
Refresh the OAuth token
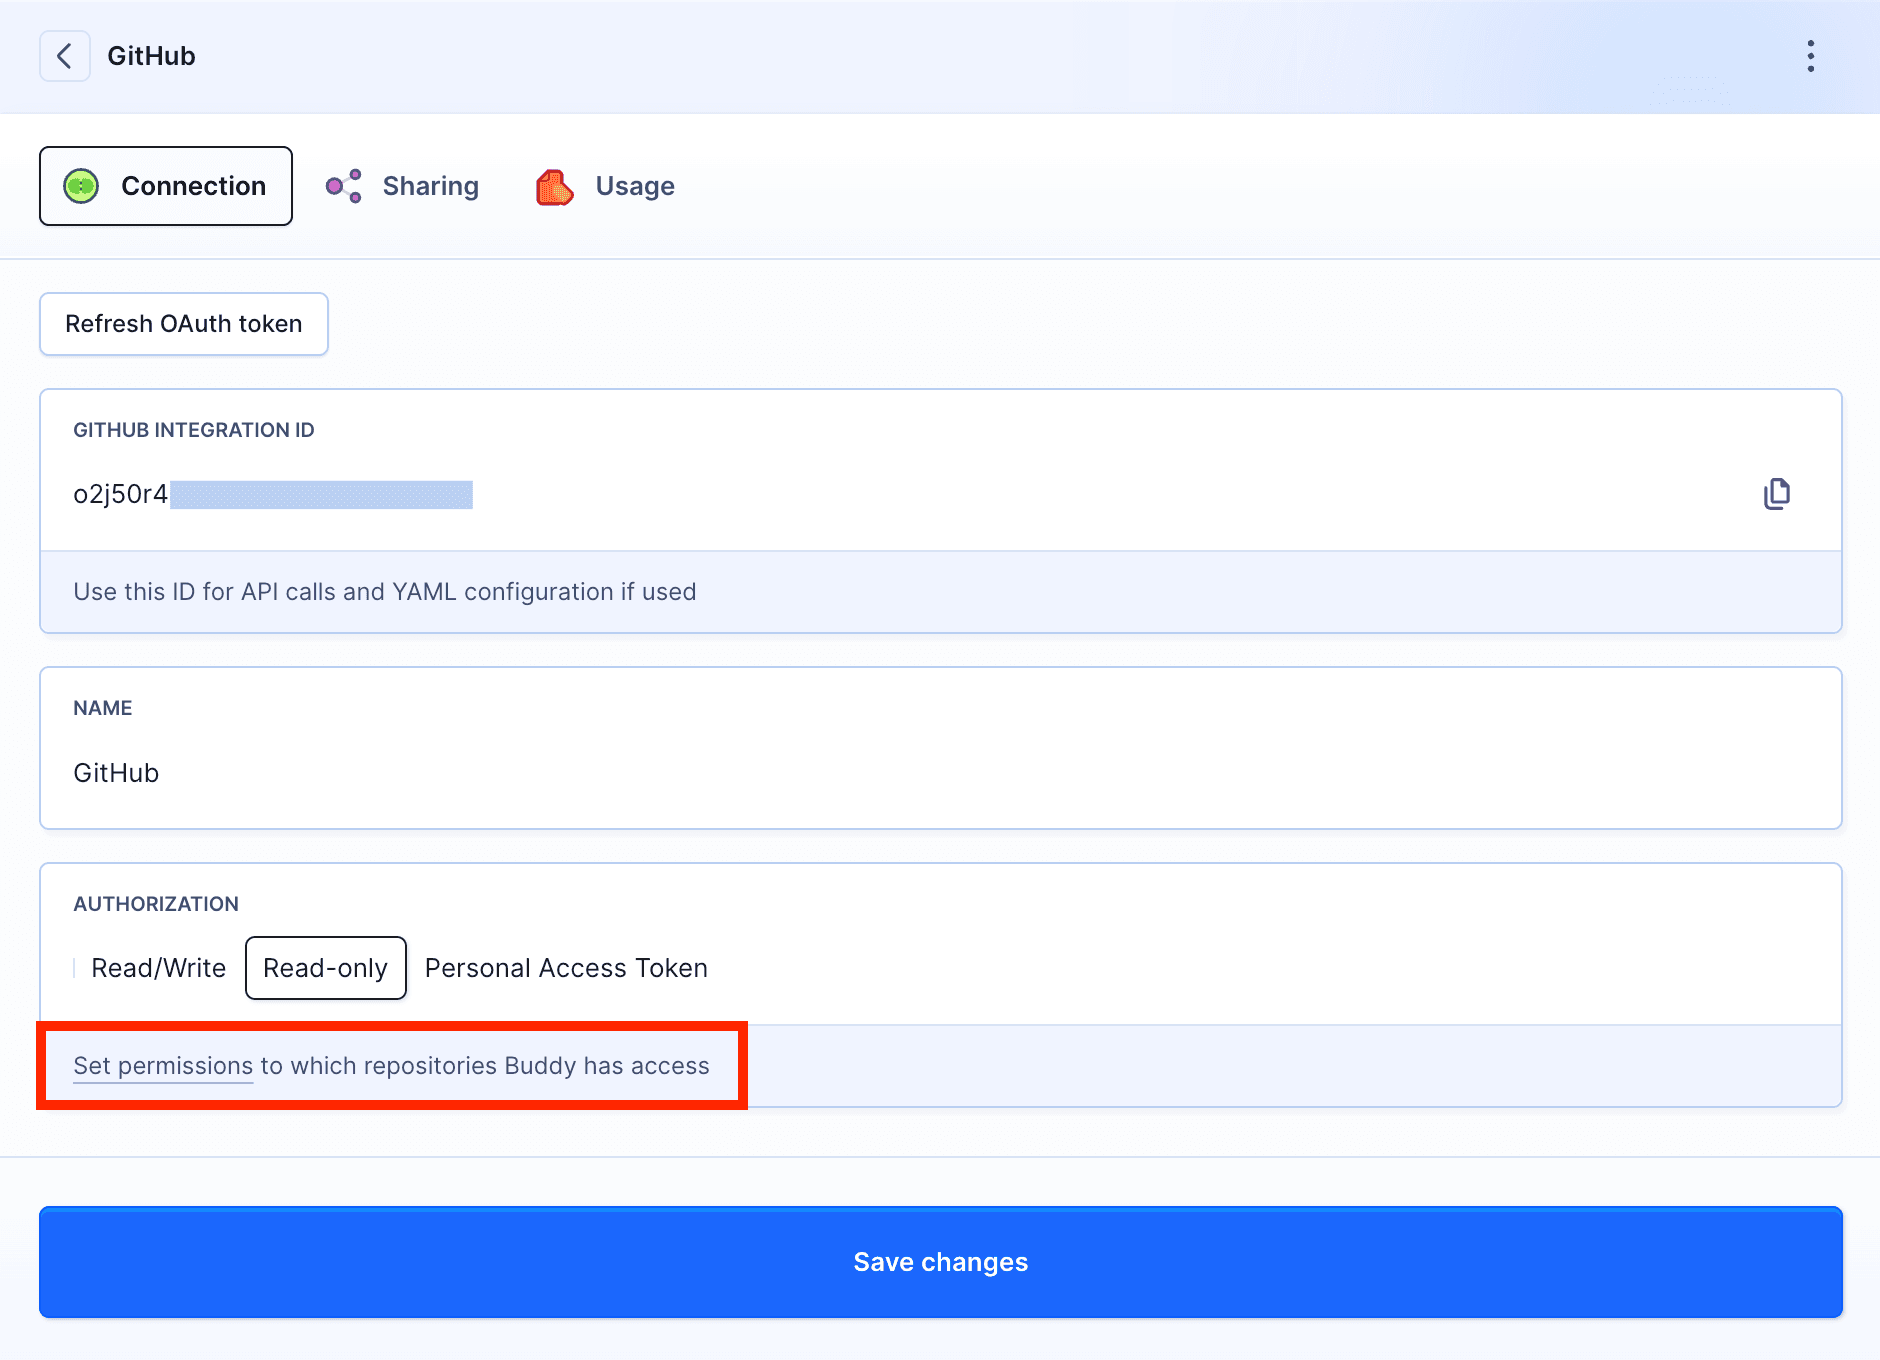(184, 324)
